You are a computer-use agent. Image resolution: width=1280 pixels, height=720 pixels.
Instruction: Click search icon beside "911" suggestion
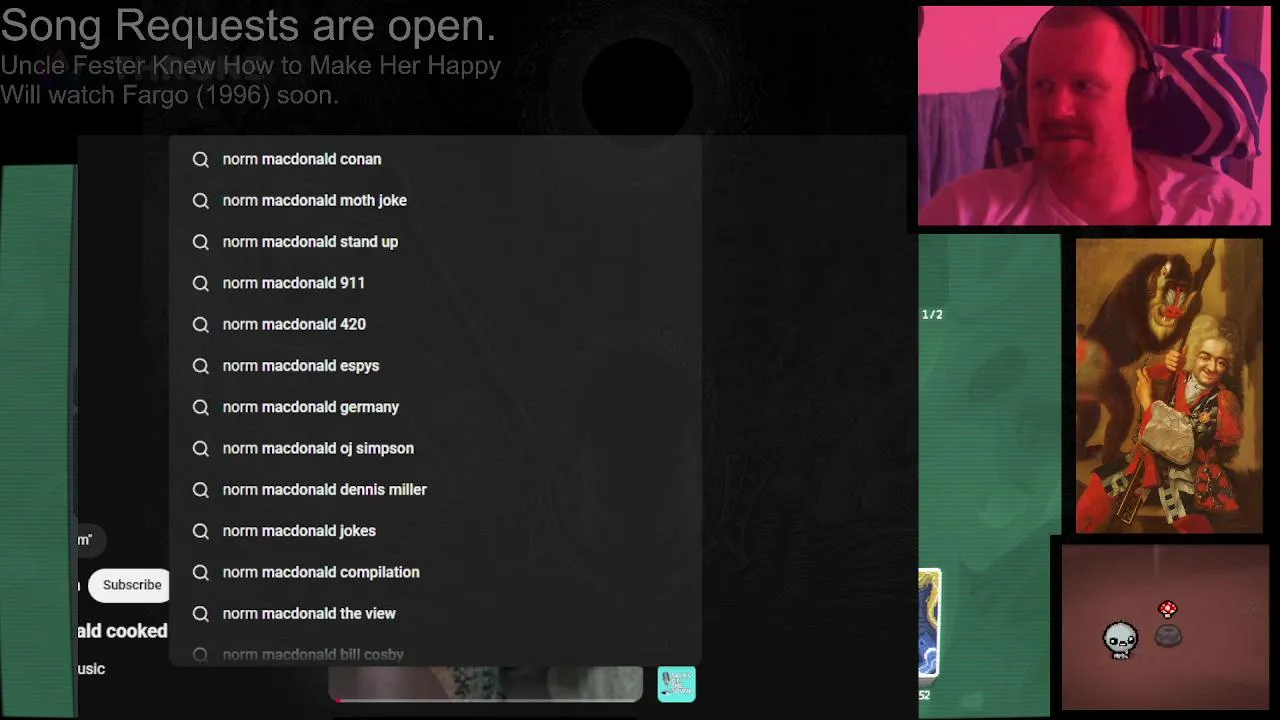point(201,283)
